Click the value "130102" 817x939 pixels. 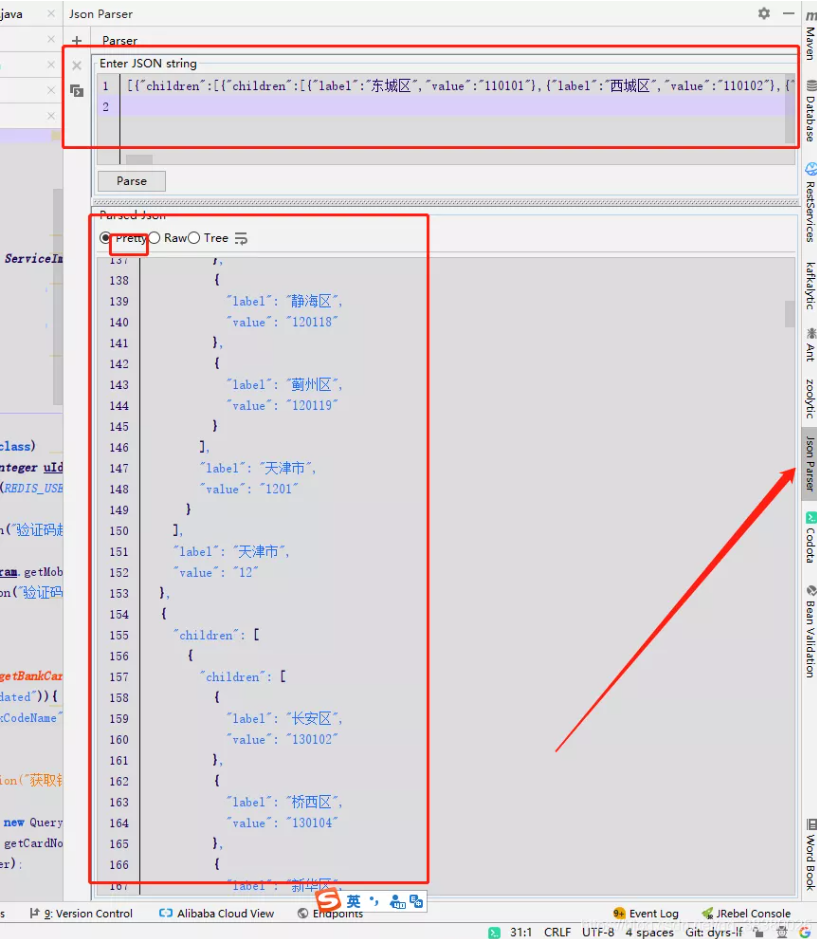click(x=312, y=740)
